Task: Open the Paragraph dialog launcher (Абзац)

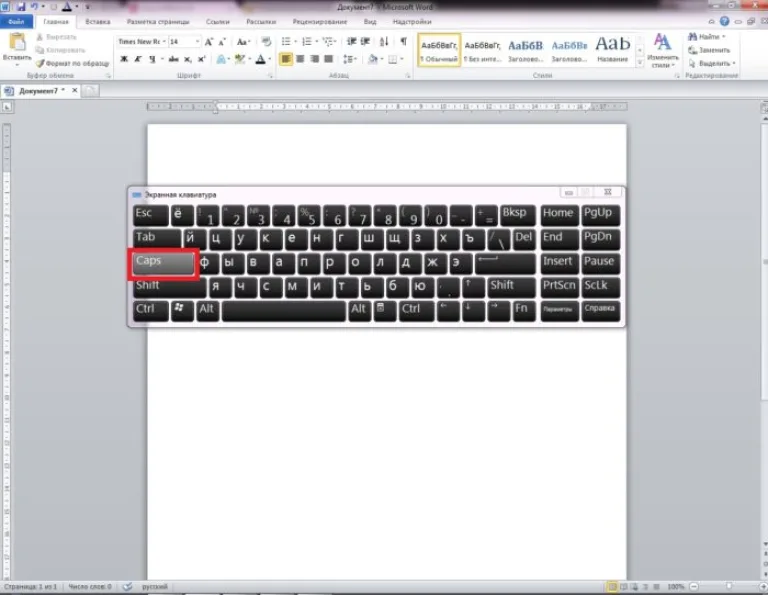Action: (x=408, y=76)
